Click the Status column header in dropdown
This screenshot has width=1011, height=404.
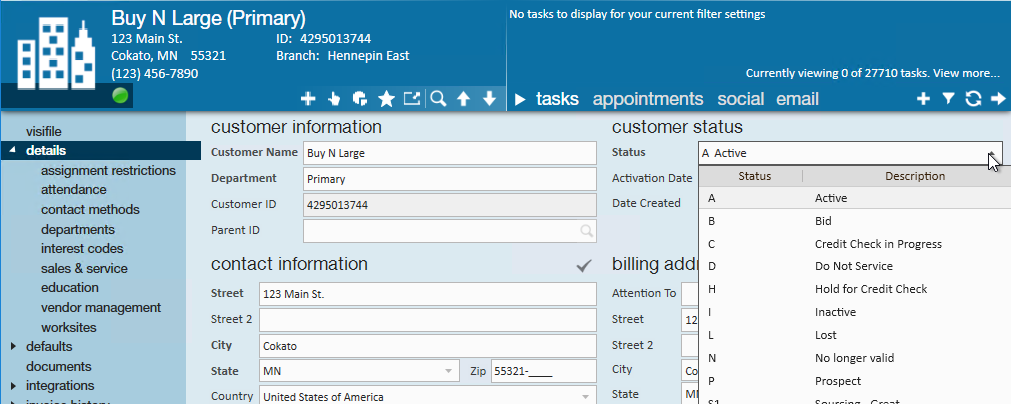pos(754,176)
